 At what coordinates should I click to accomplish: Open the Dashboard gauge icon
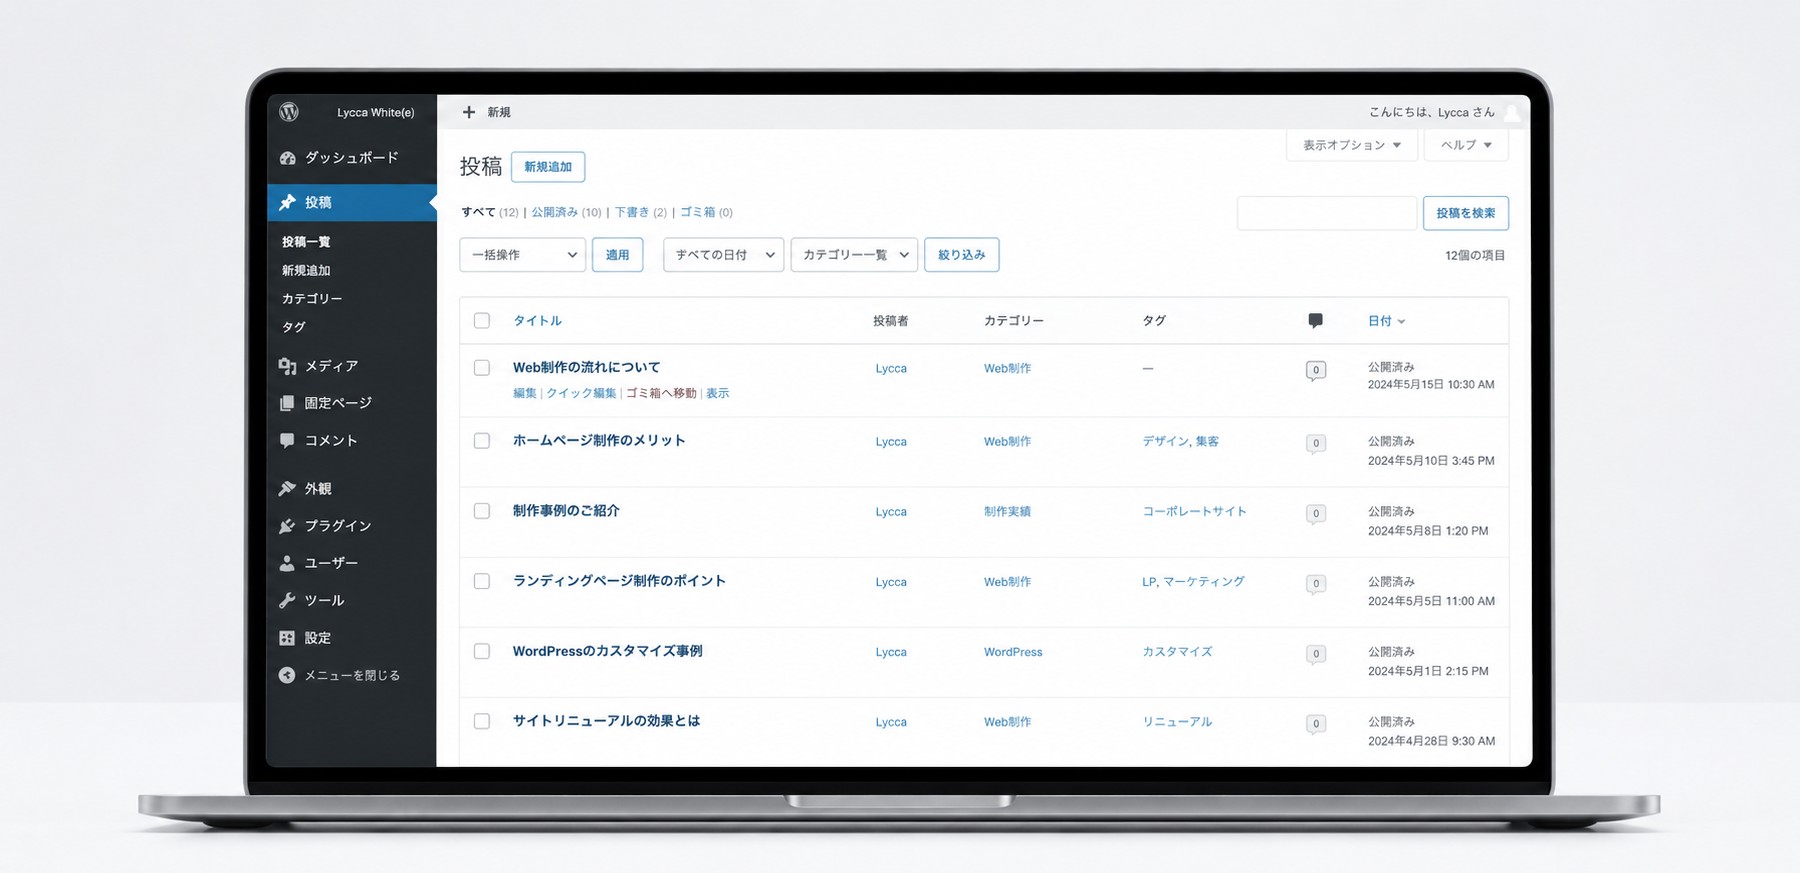[x=288, y=158]
